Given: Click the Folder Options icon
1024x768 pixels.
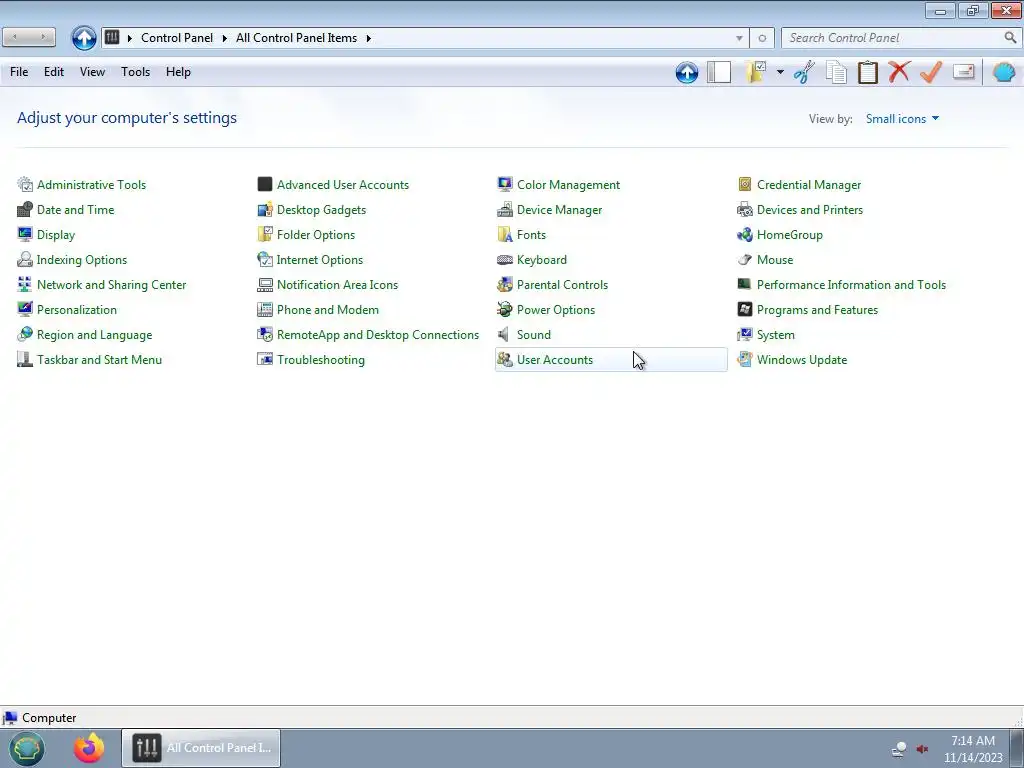Looking at the screenshot, I should 264,234.
